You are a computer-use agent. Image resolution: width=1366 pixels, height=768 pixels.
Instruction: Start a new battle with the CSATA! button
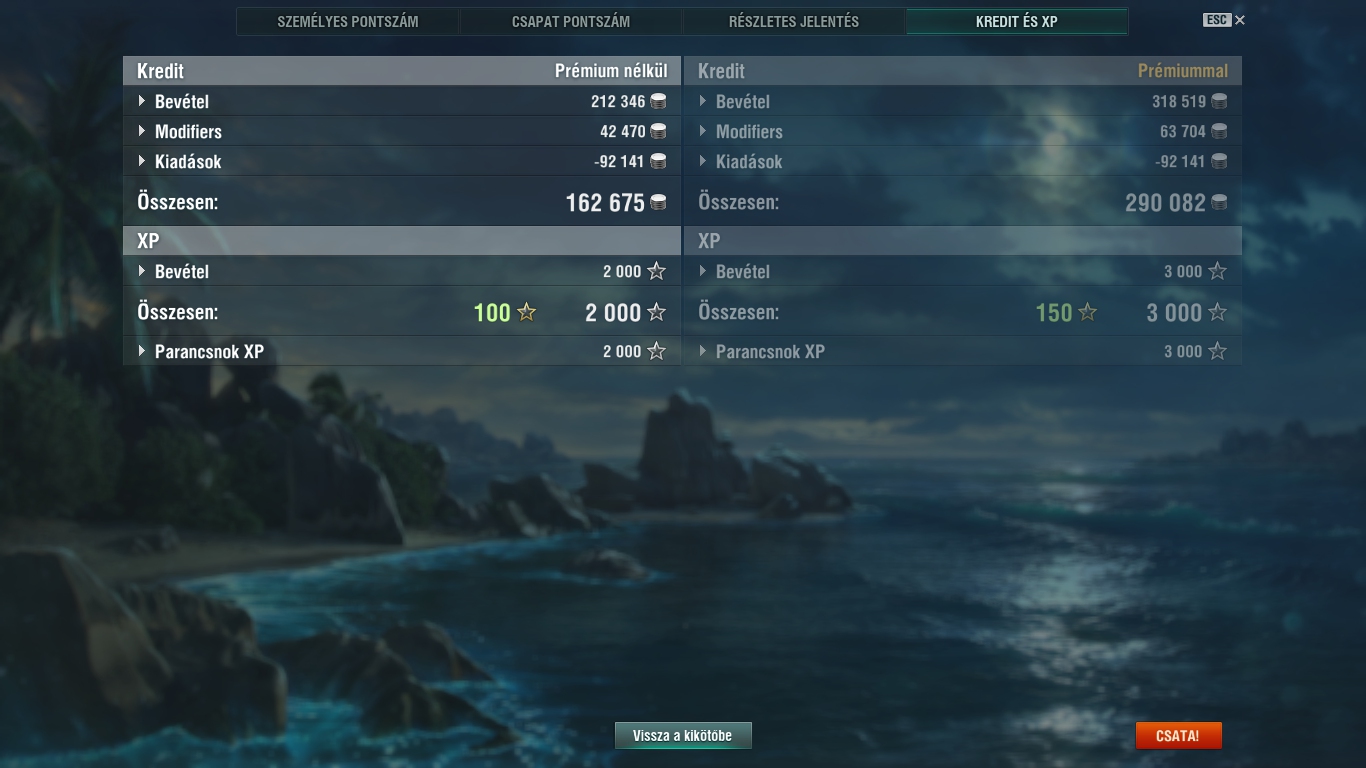coord(1178,735)
